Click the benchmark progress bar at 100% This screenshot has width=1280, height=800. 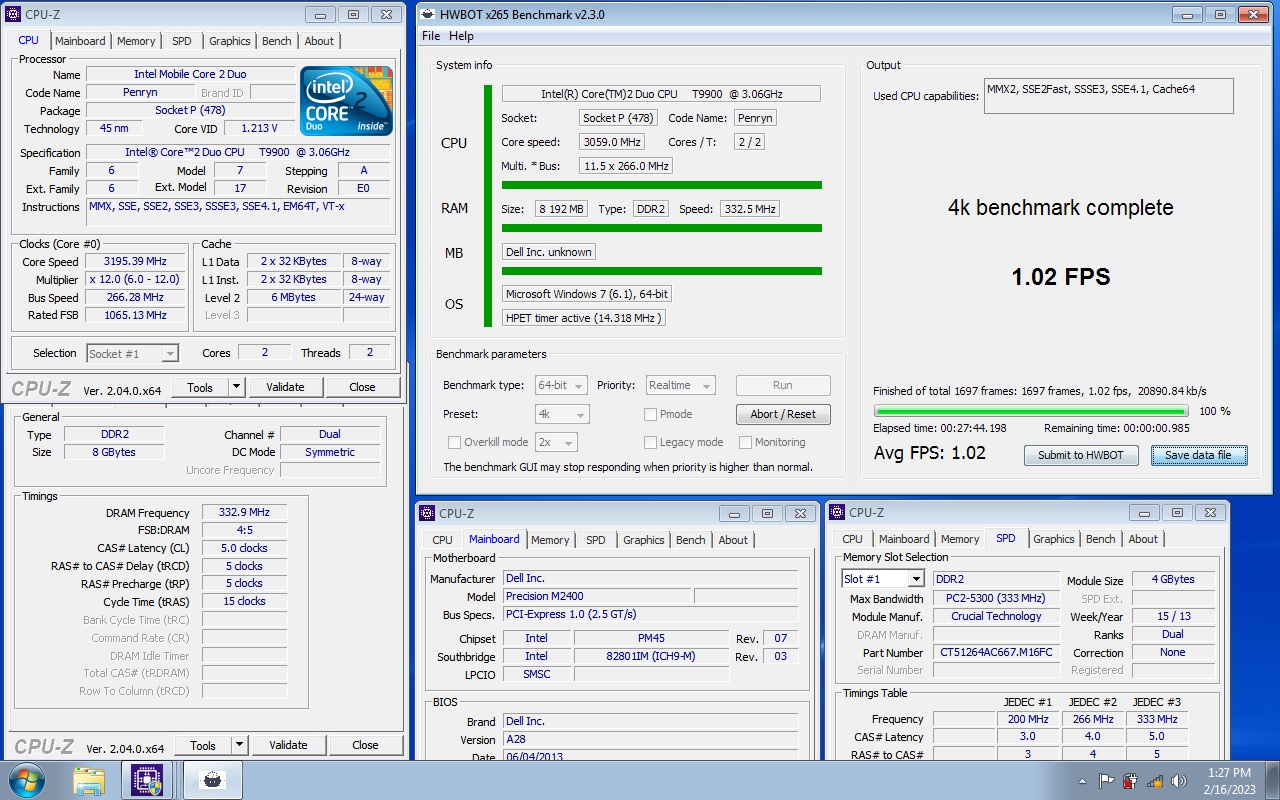pos(1031,411)
